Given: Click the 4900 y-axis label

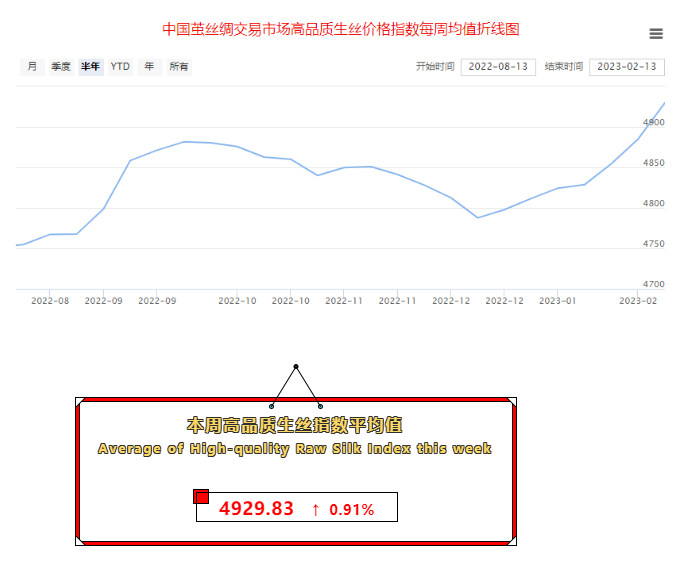Looking at the screenshot, I should point(654,122).
